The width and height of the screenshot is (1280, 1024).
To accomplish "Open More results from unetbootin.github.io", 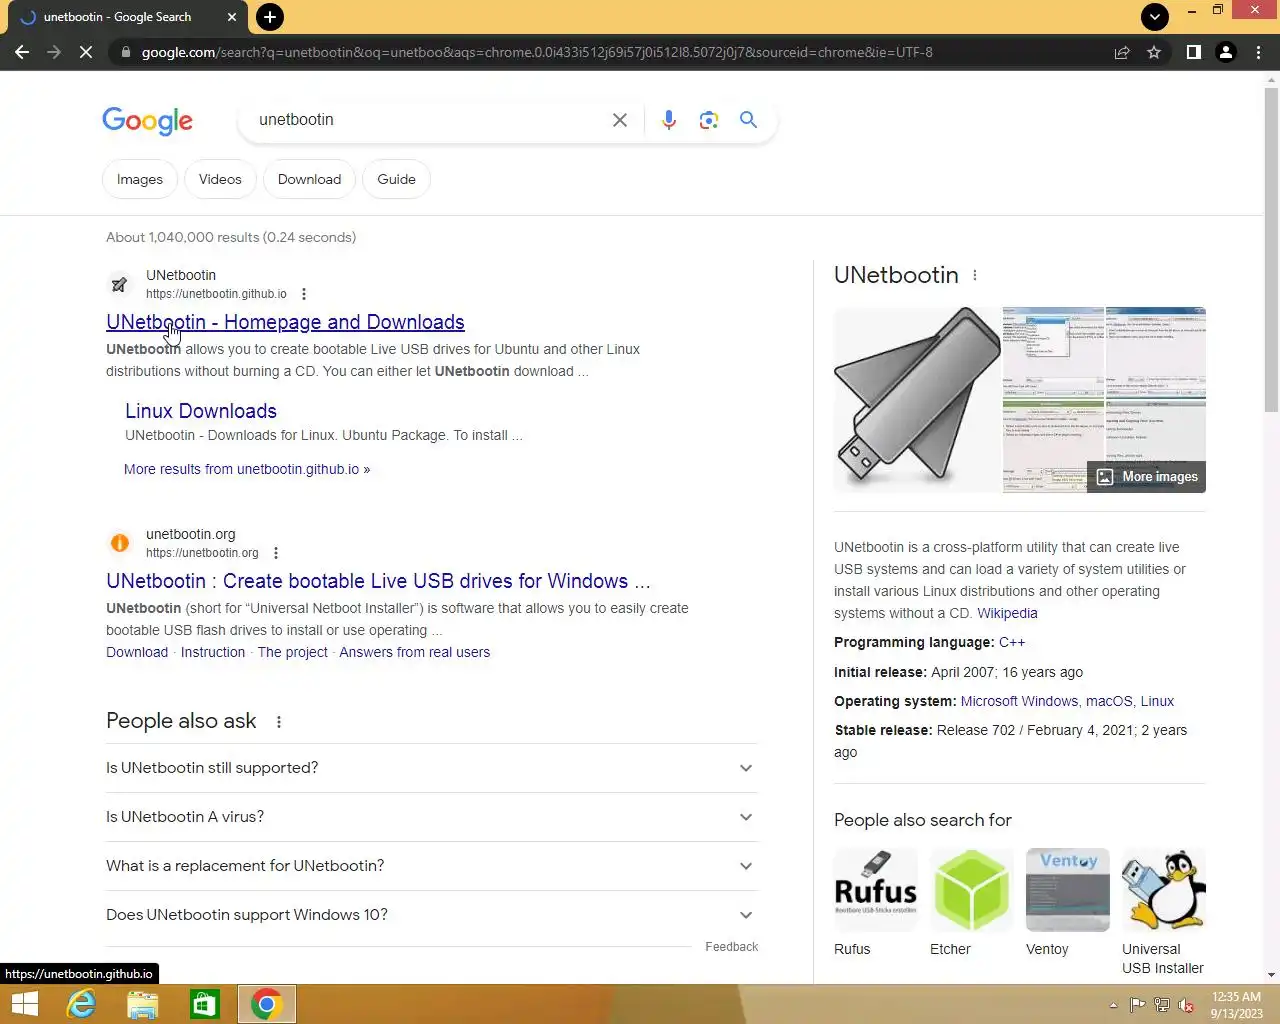I will (247, 469).
